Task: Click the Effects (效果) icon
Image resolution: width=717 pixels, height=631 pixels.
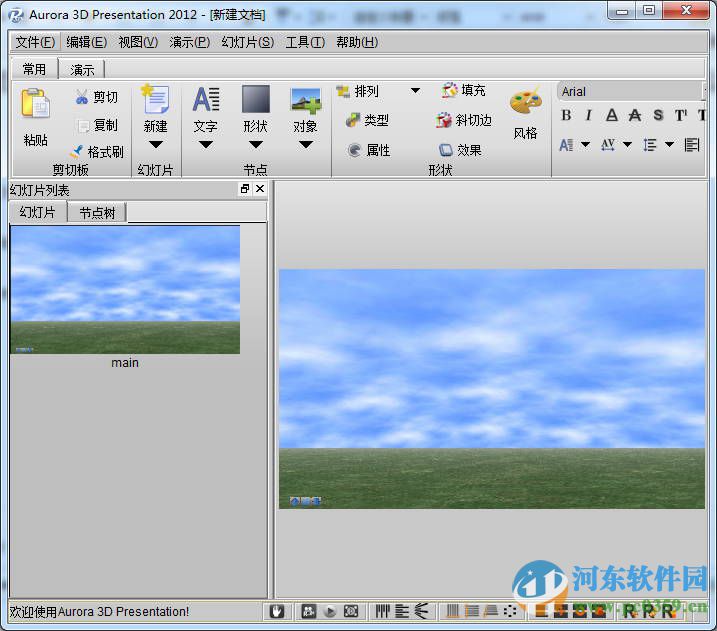Action: pyautogui.click(x=445, y=150)
